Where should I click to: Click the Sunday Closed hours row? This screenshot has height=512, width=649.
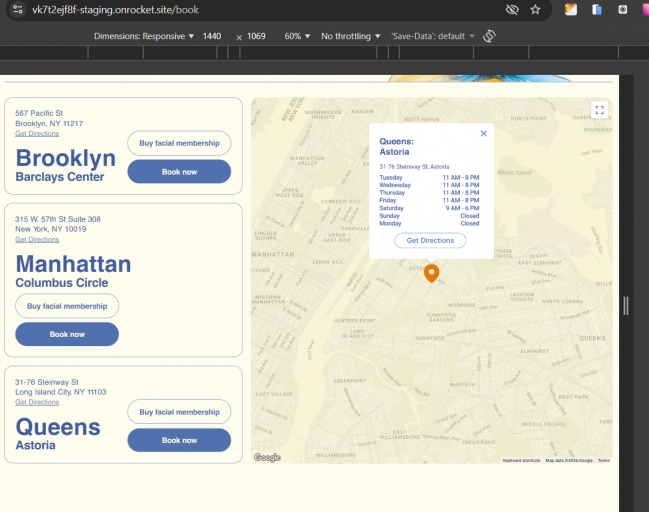tap(429, 216)
